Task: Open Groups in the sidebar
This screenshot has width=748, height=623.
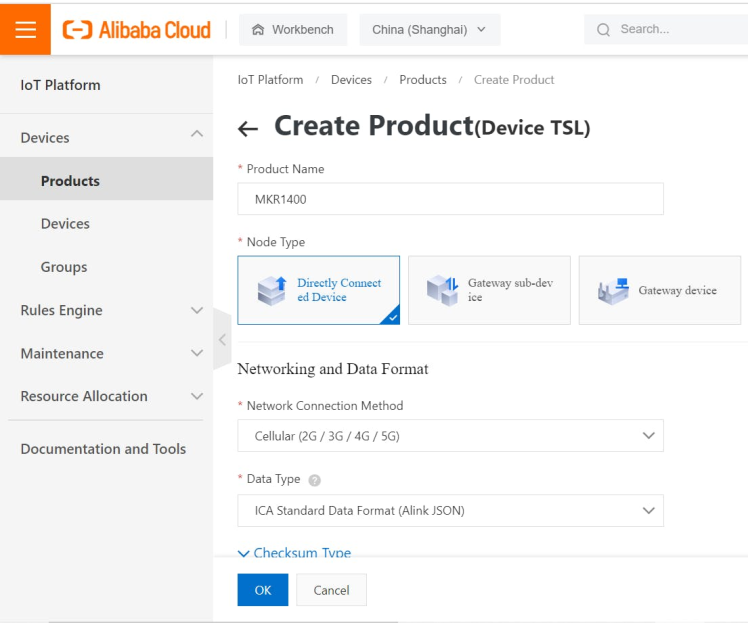Action: click(64, 267)
